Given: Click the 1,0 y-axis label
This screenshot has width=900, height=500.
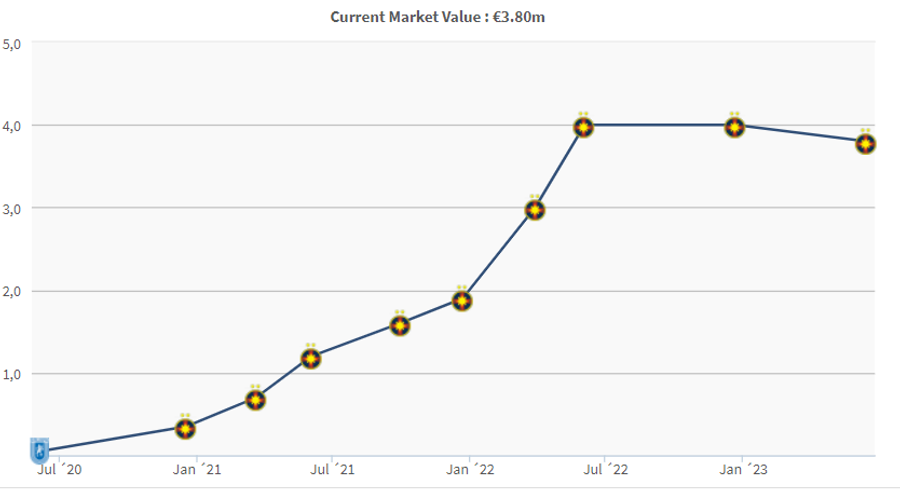Looking at the screenshot, I should [x=11, y=375].
